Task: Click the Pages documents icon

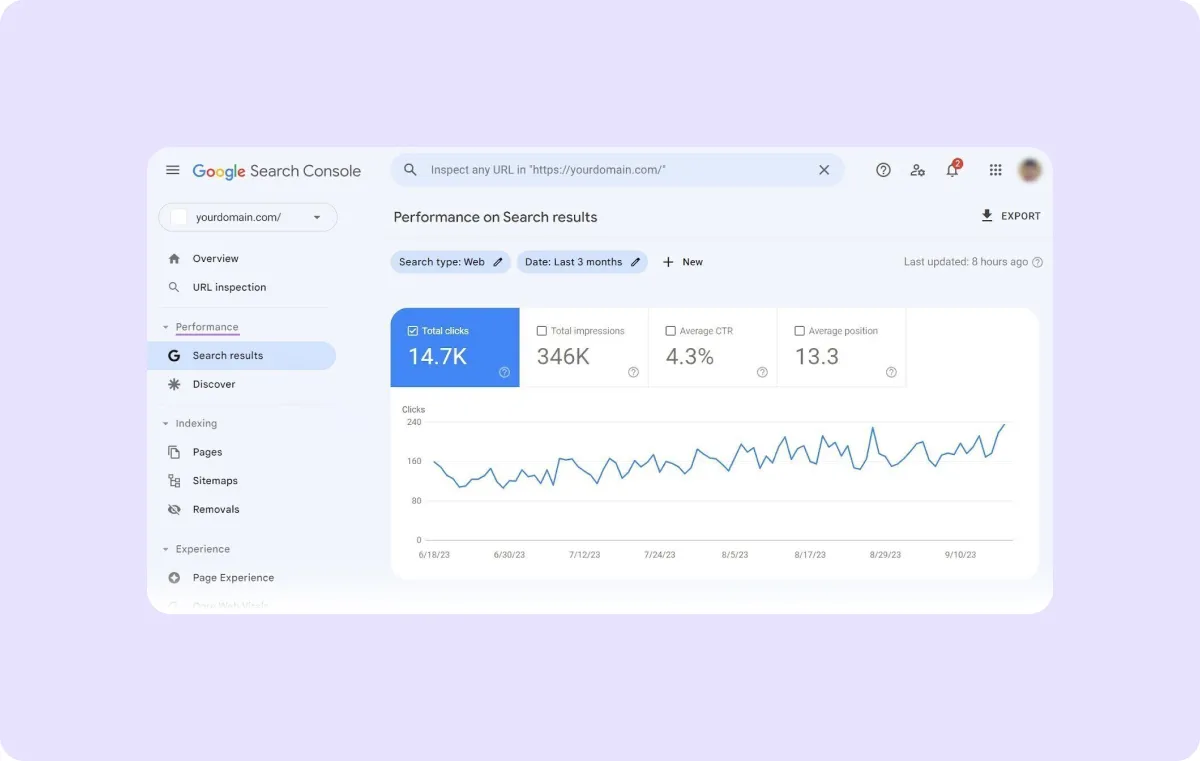Action: point(174,452)
